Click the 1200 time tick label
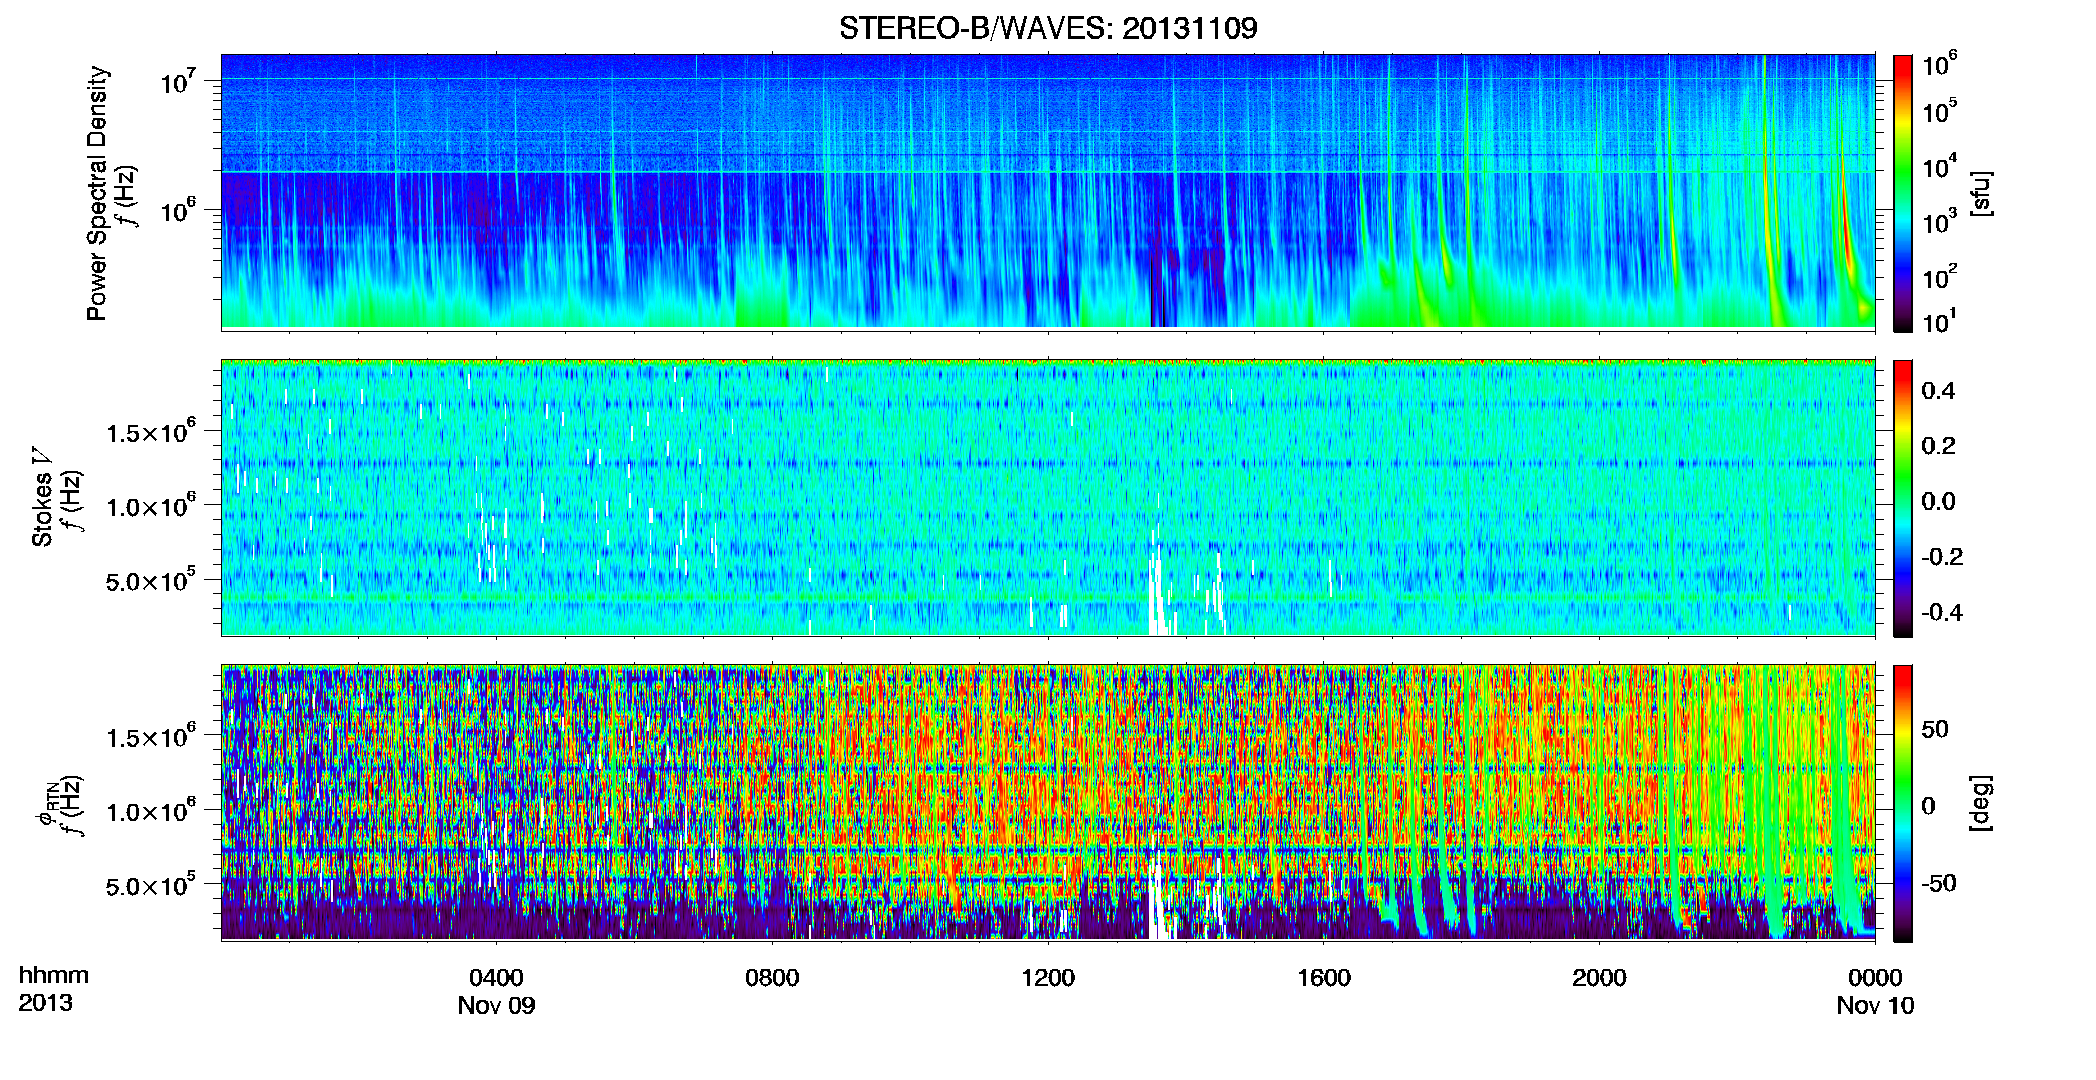Screen dimensions: 2096x1080 (1048, 978)
